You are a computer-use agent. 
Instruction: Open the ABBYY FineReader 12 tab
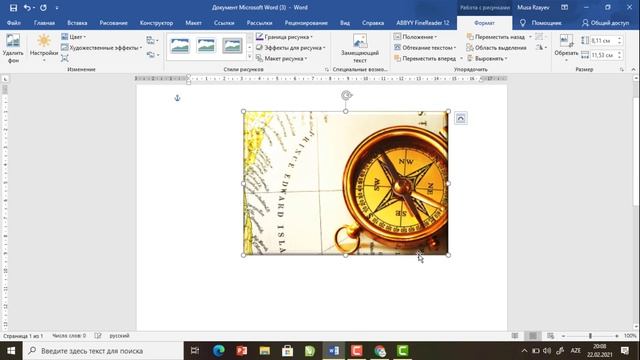(x=422, y=23)
